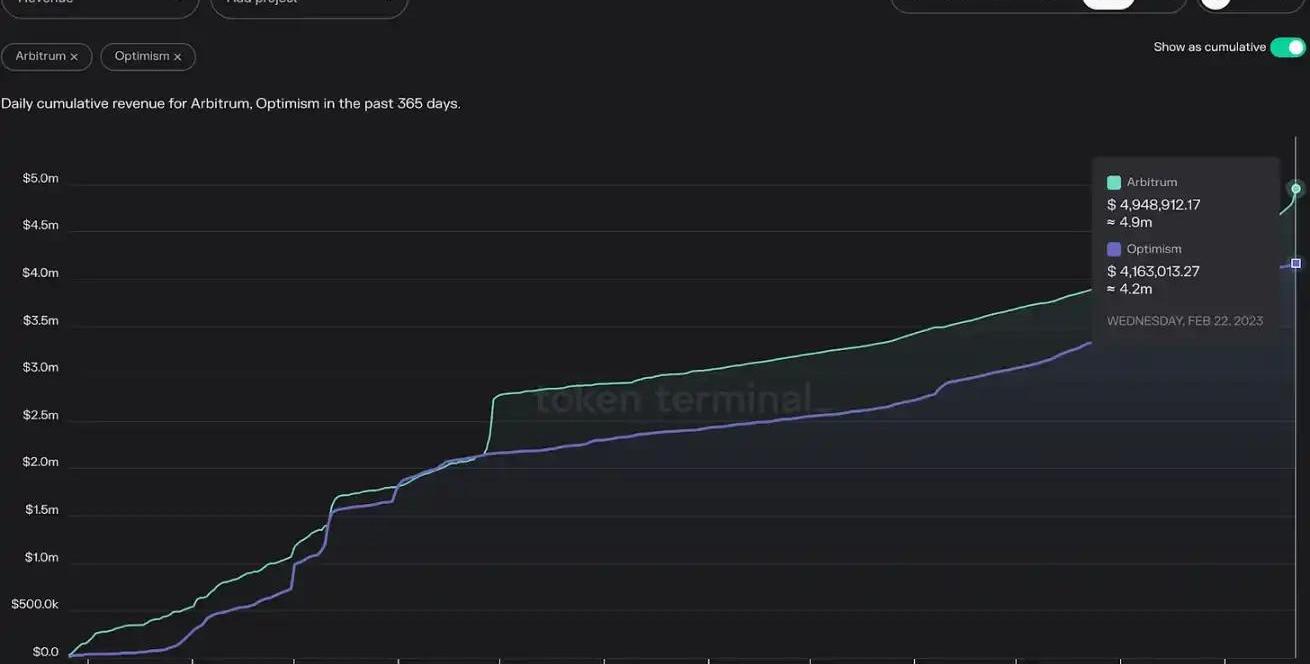Click the "Daily cumulative revenue" description line
The width and height of the screenshot is (1310, 664).
pos(231,103)
